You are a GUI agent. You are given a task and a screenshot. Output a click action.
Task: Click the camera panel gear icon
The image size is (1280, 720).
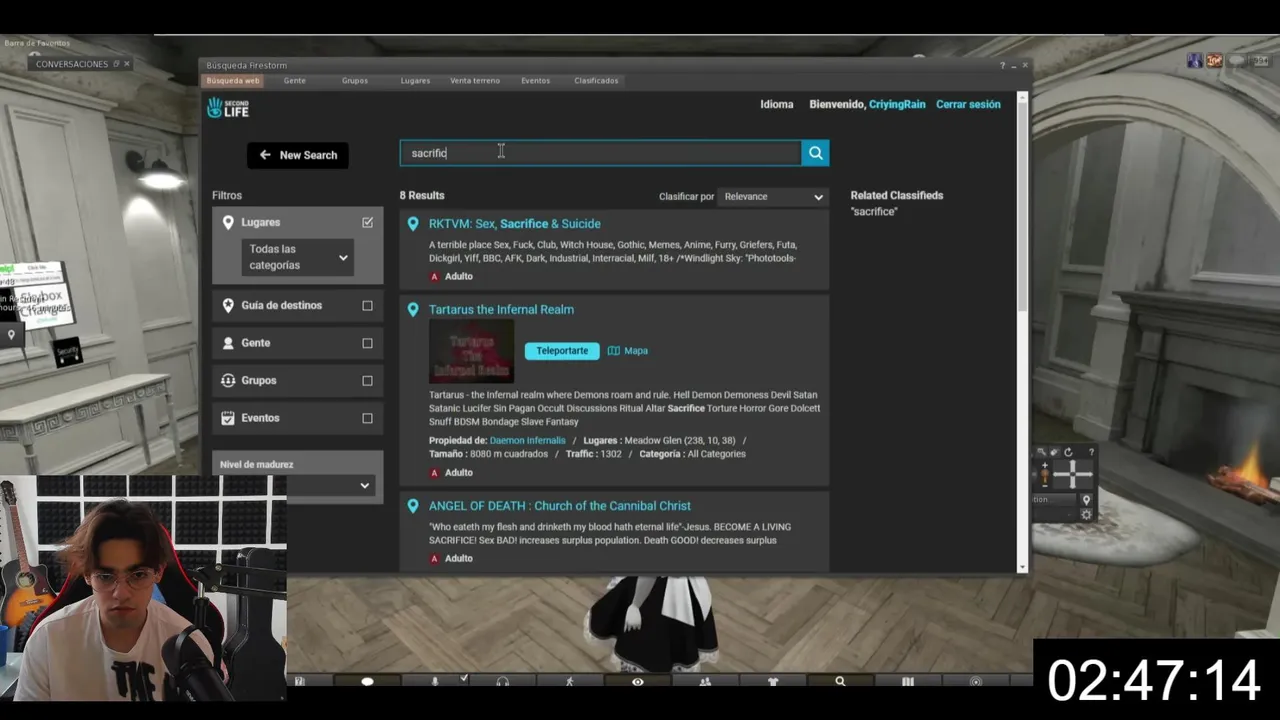click(1086, 514)
